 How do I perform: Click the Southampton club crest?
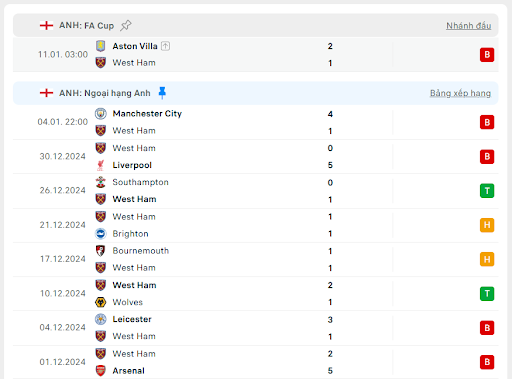tap(101, 182)
